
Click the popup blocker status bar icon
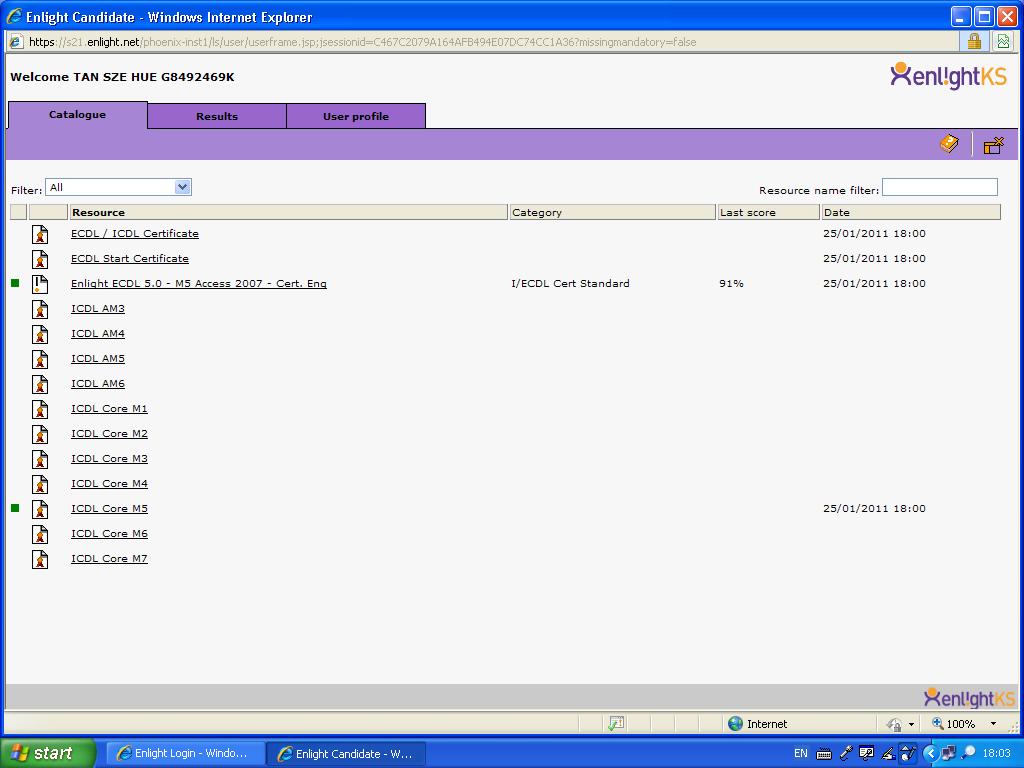click(x=616, y=724)
